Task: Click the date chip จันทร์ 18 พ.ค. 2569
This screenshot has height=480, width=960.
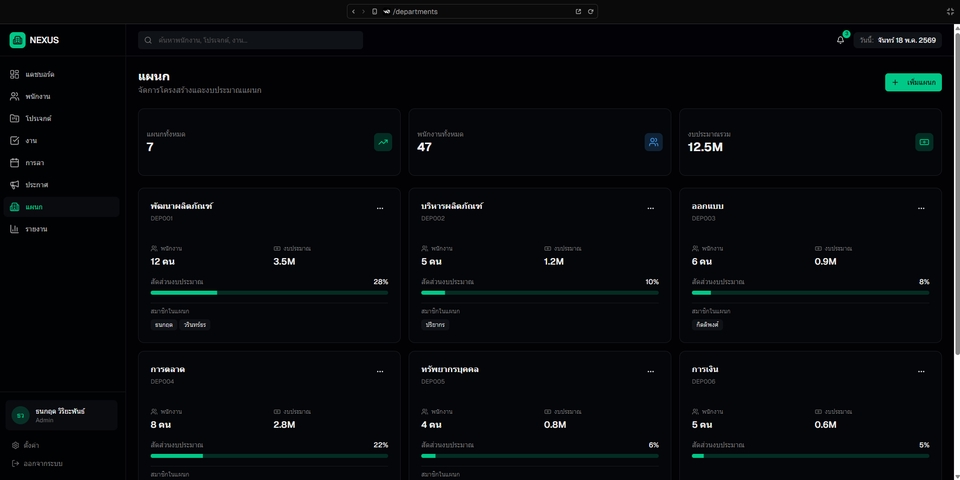Action: click(x=898, y=40)
